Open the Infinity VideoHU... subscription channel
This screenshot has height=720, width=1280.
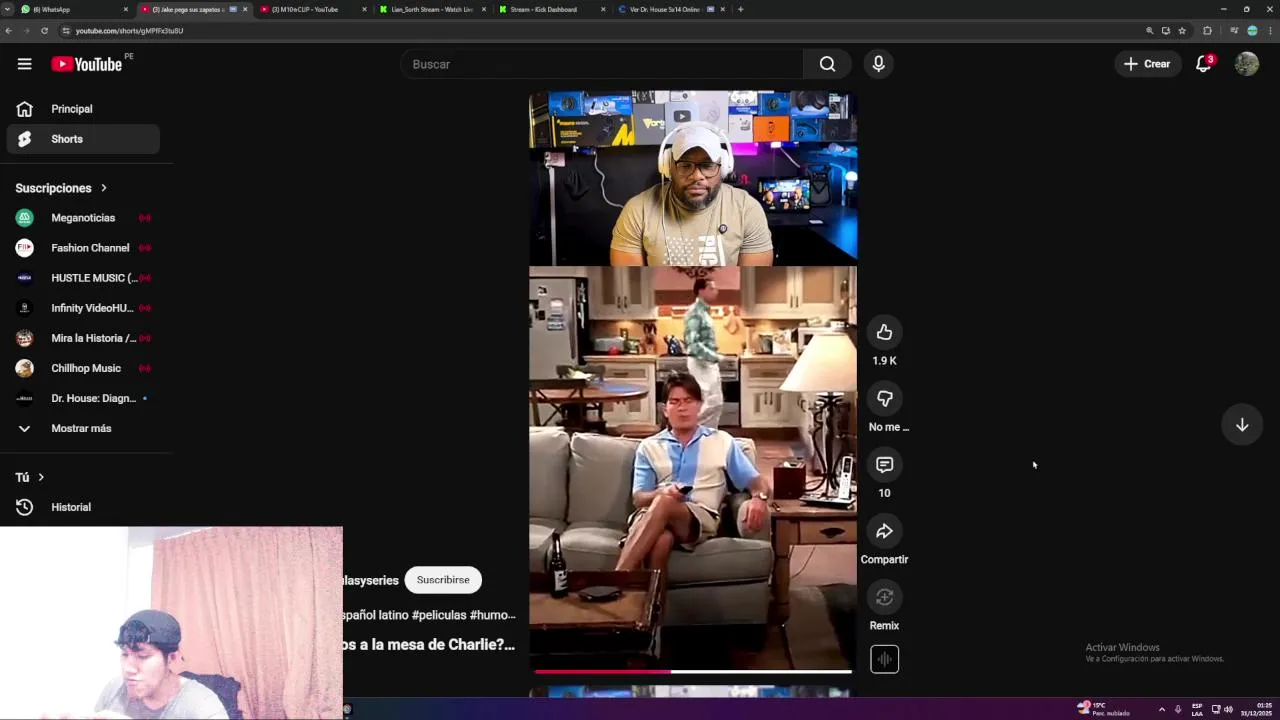tap(83, 308)
